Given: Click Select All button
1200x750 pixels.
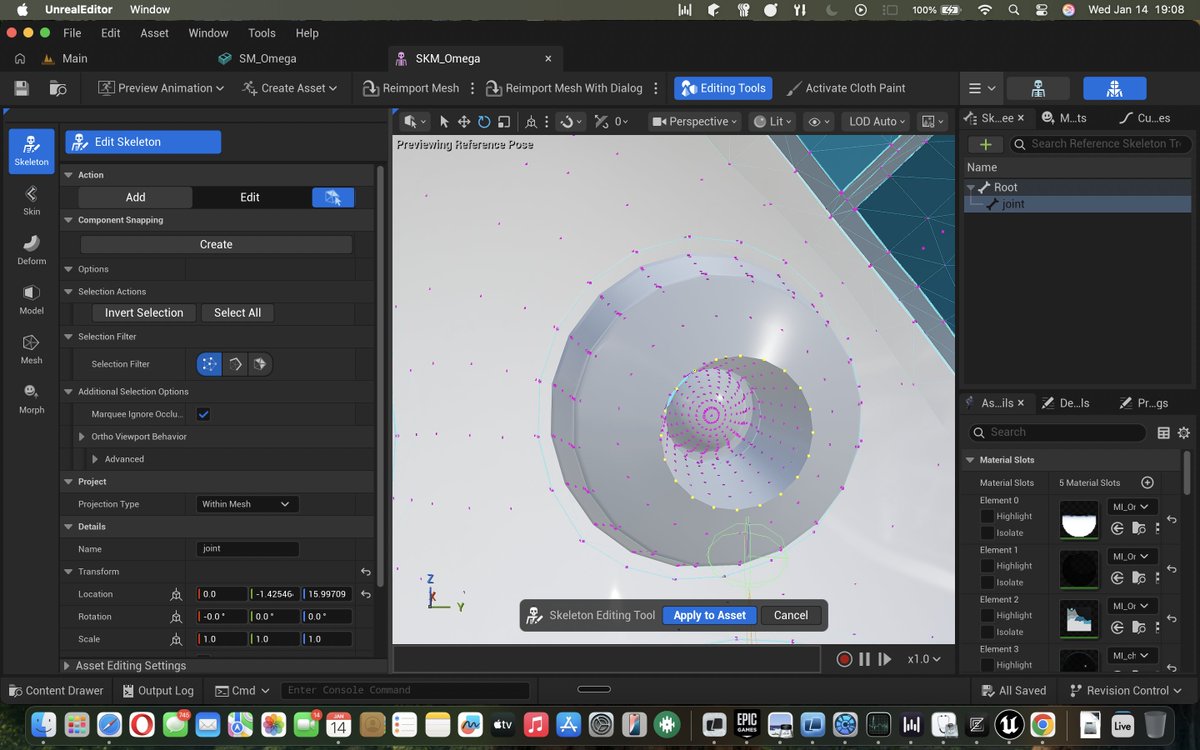Looking at the screenshot, I should (238, 313).
